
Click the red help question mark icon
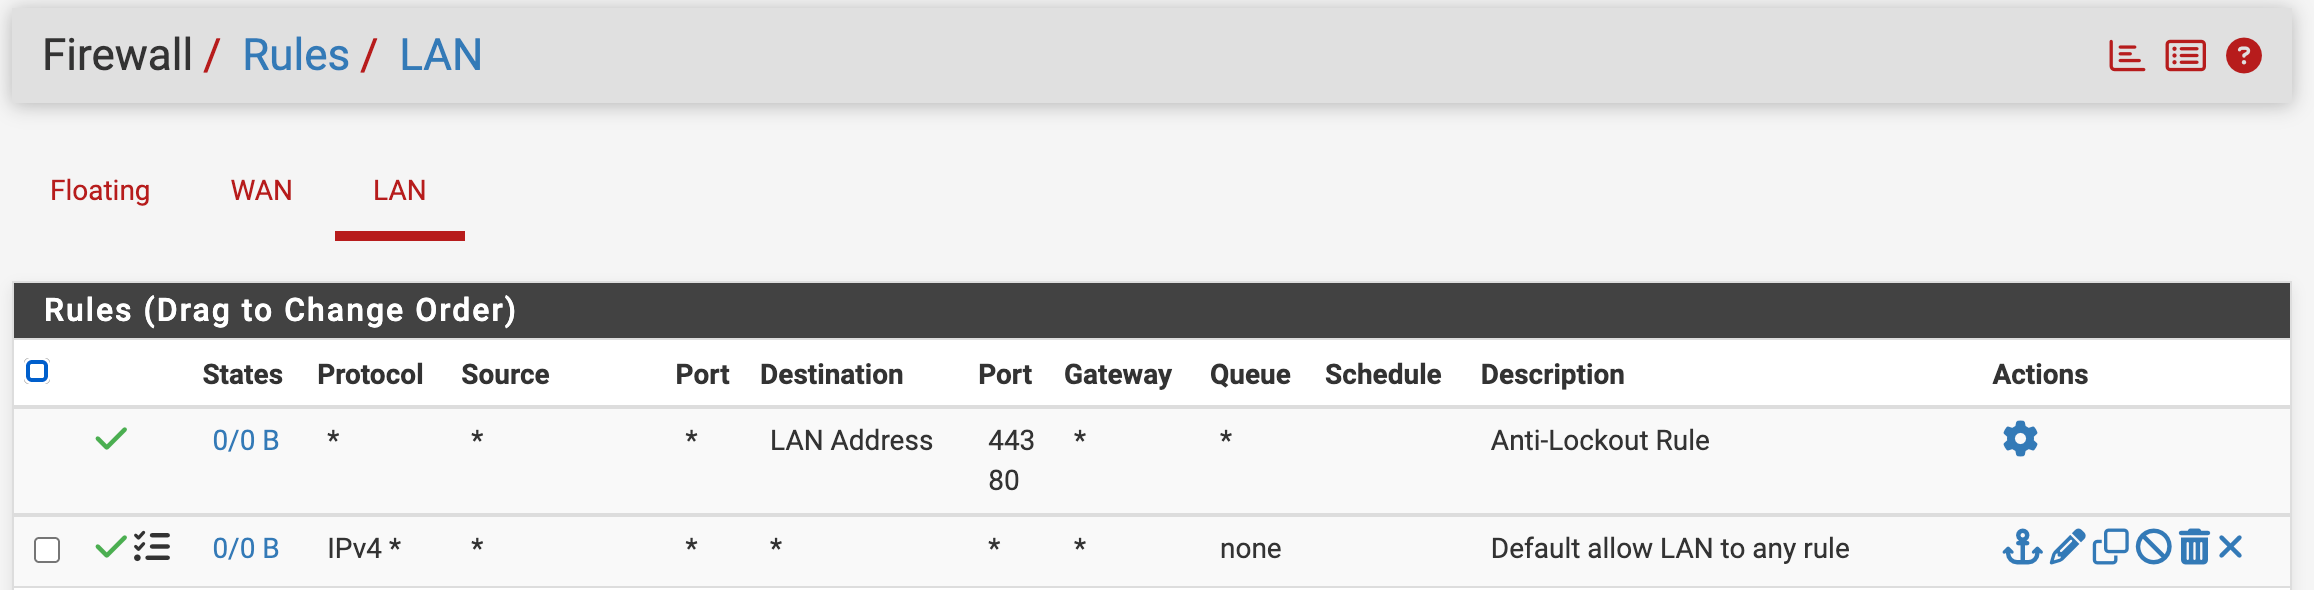(x=2244, y=56)
